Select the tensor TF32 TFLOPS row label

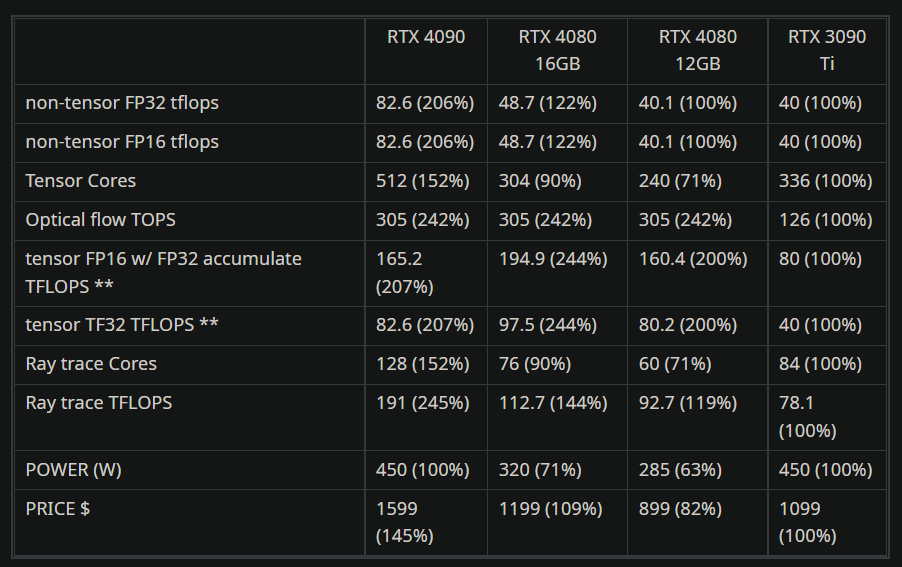pos(122,325)
